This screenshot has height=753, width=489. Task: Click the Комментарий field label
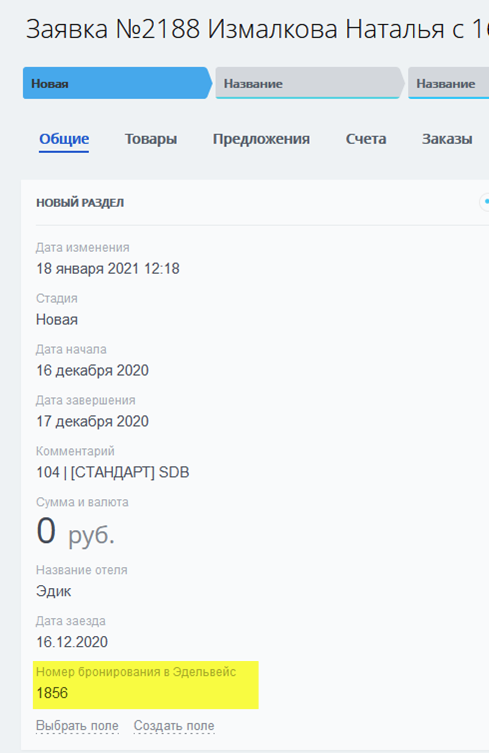pos(75,451)
